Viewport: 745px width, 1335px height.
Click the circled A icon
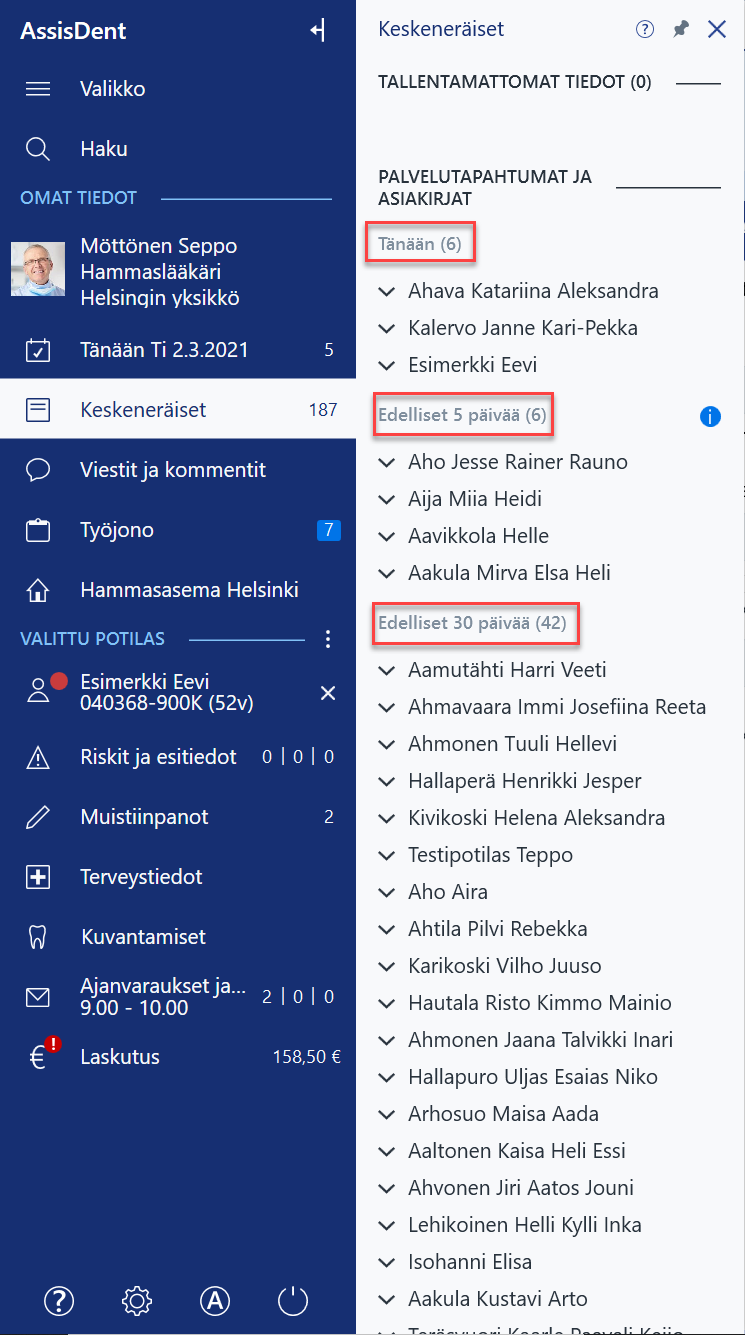coord(215,1301)
